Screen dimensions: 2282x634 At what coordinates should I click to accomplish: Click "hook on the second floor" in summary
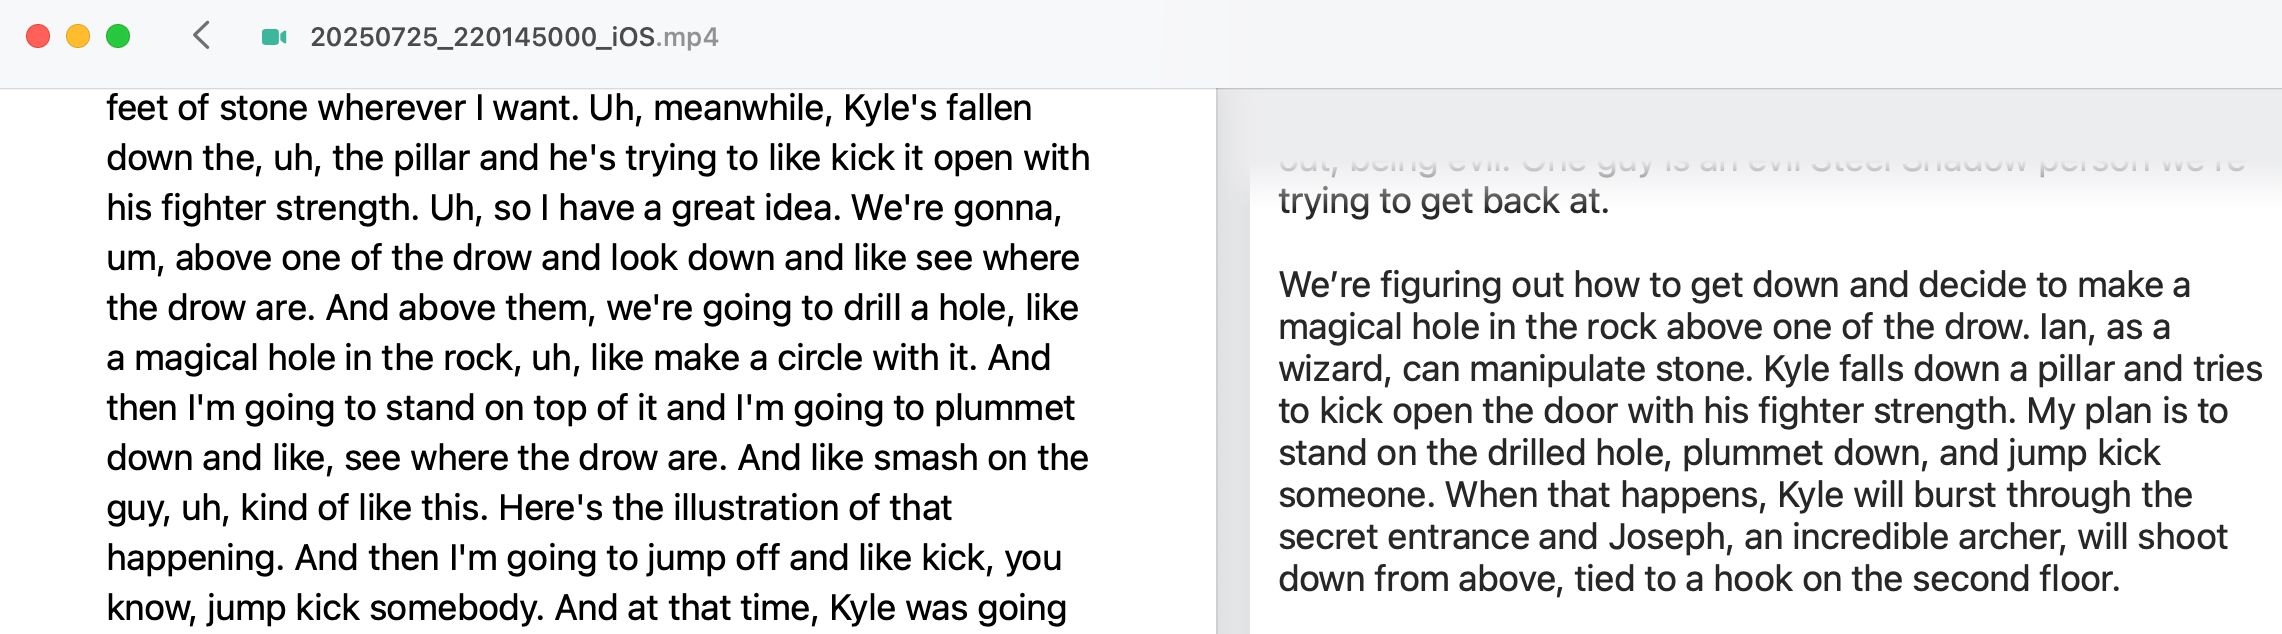click(1917, 579)
